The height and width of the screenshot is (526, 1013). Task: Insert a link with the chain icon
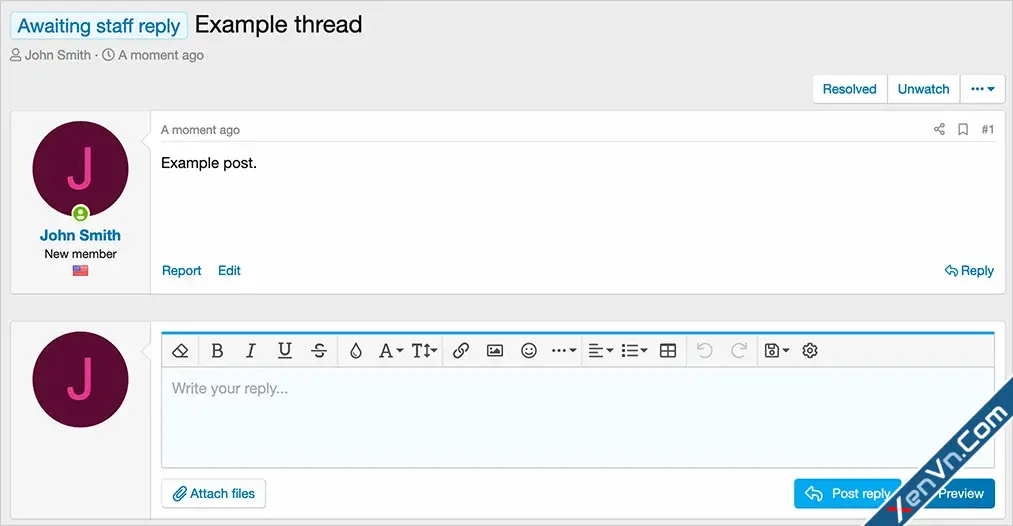click(461, 350)
